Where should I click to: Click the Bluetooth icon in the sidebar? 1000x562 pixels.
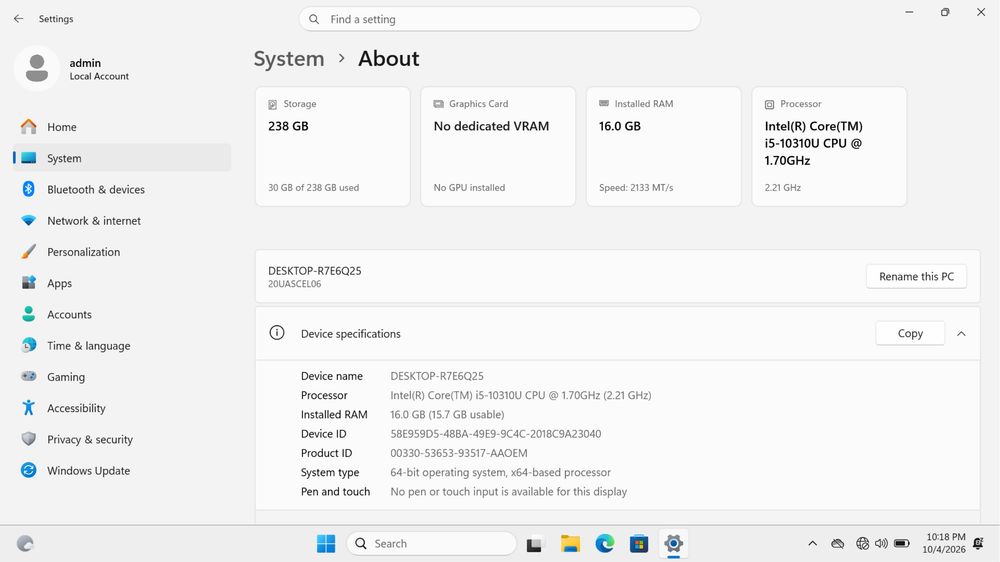[x=29, y=189]
